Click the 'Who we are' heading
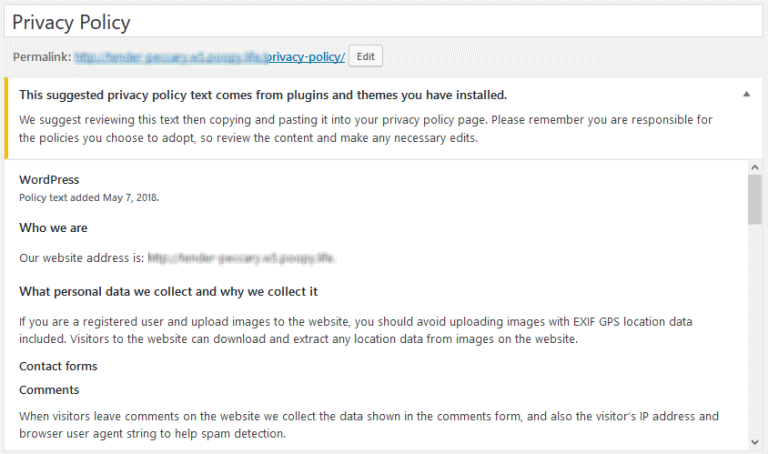This screenshot has height=454, width=768. tap(53, 228)
